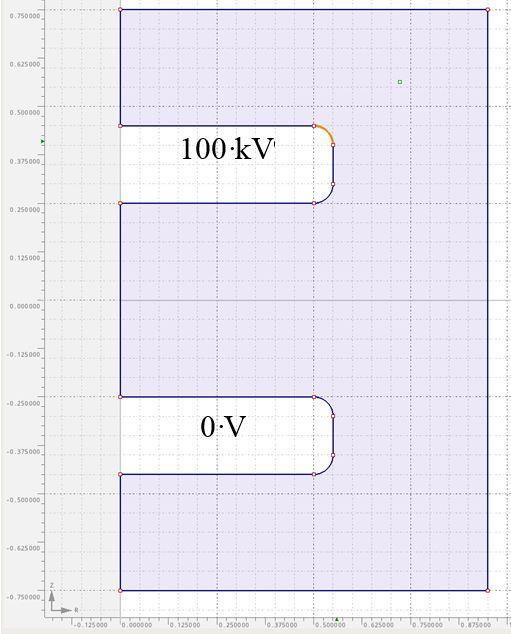Click horizontal ruler label 0.250000

pos(234,625)
